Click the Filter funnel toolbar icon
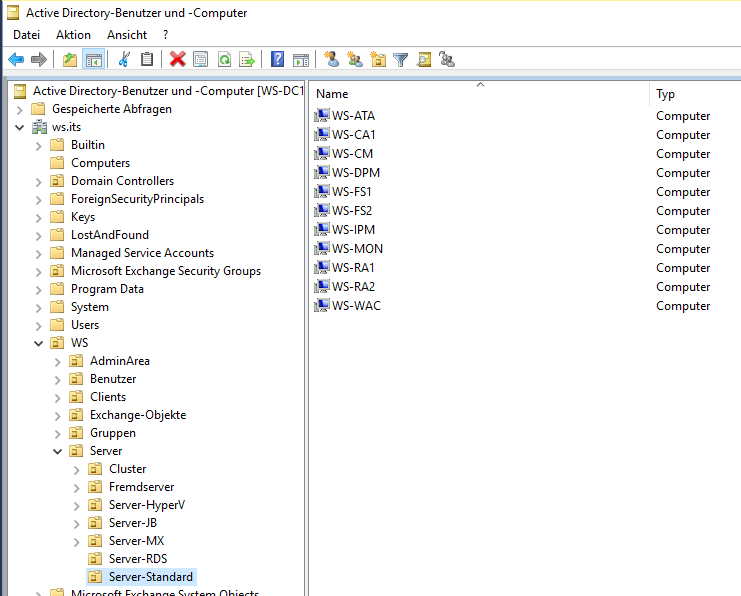Image resolution: width=741 pixels, height=596 pixels. pos(401,60)
